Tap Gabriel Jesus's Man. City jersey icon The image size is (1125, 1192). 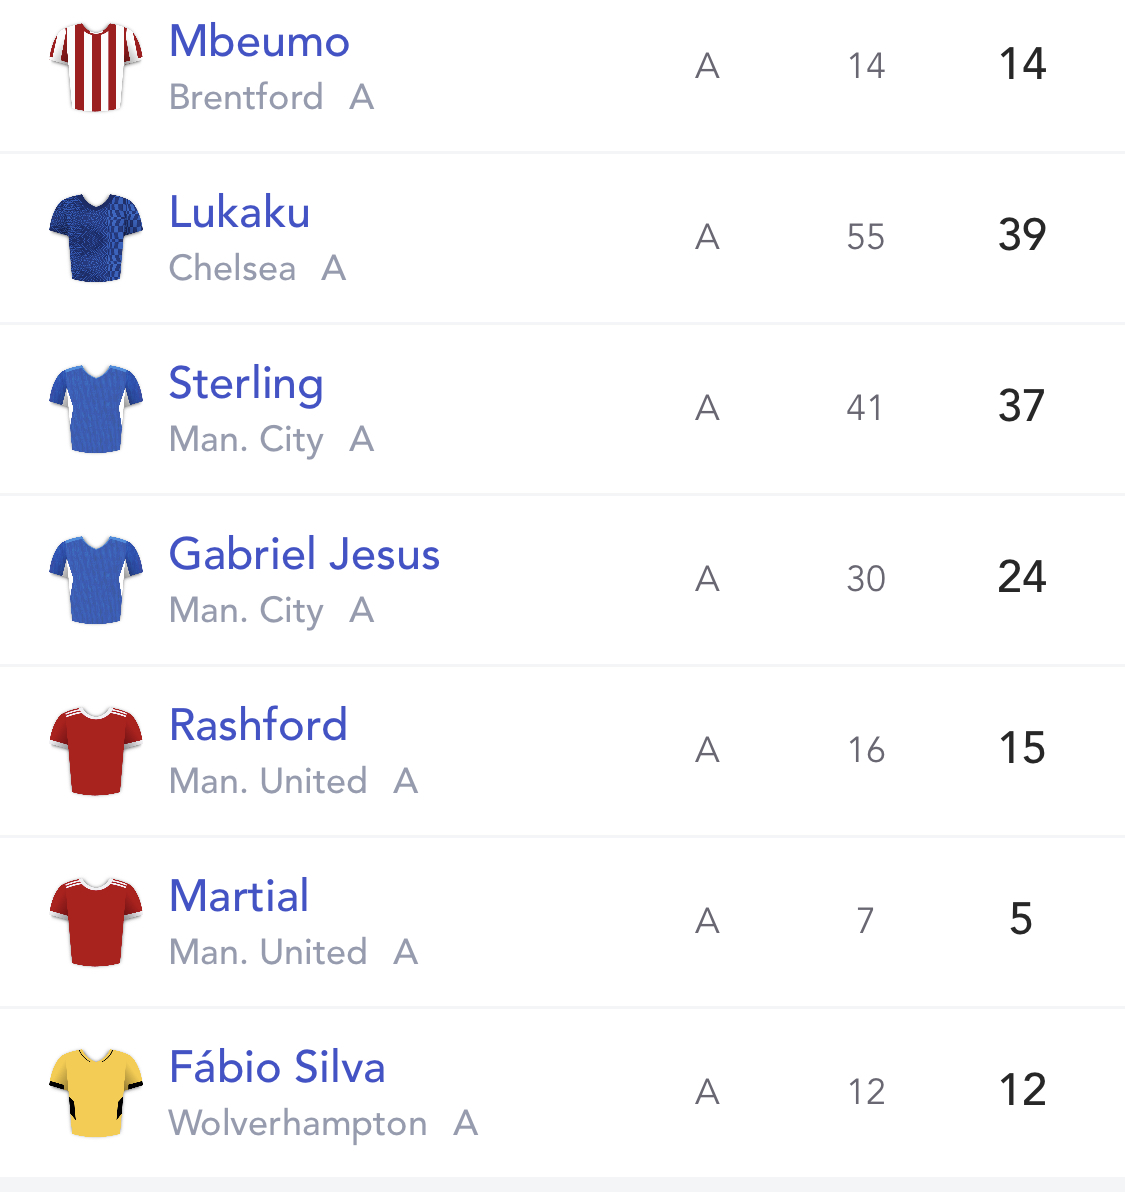point(96,580)
